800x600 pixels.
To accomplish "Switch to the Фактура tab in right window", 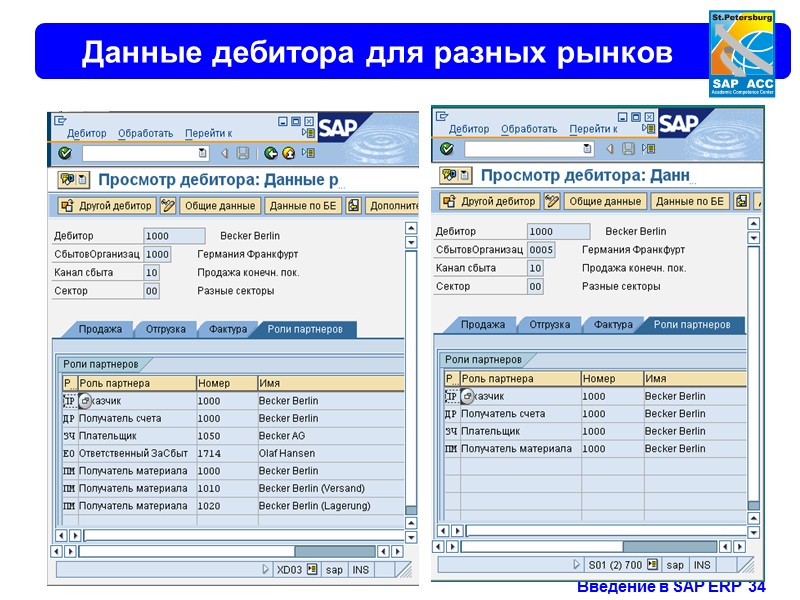I will (x=613, y=324).
